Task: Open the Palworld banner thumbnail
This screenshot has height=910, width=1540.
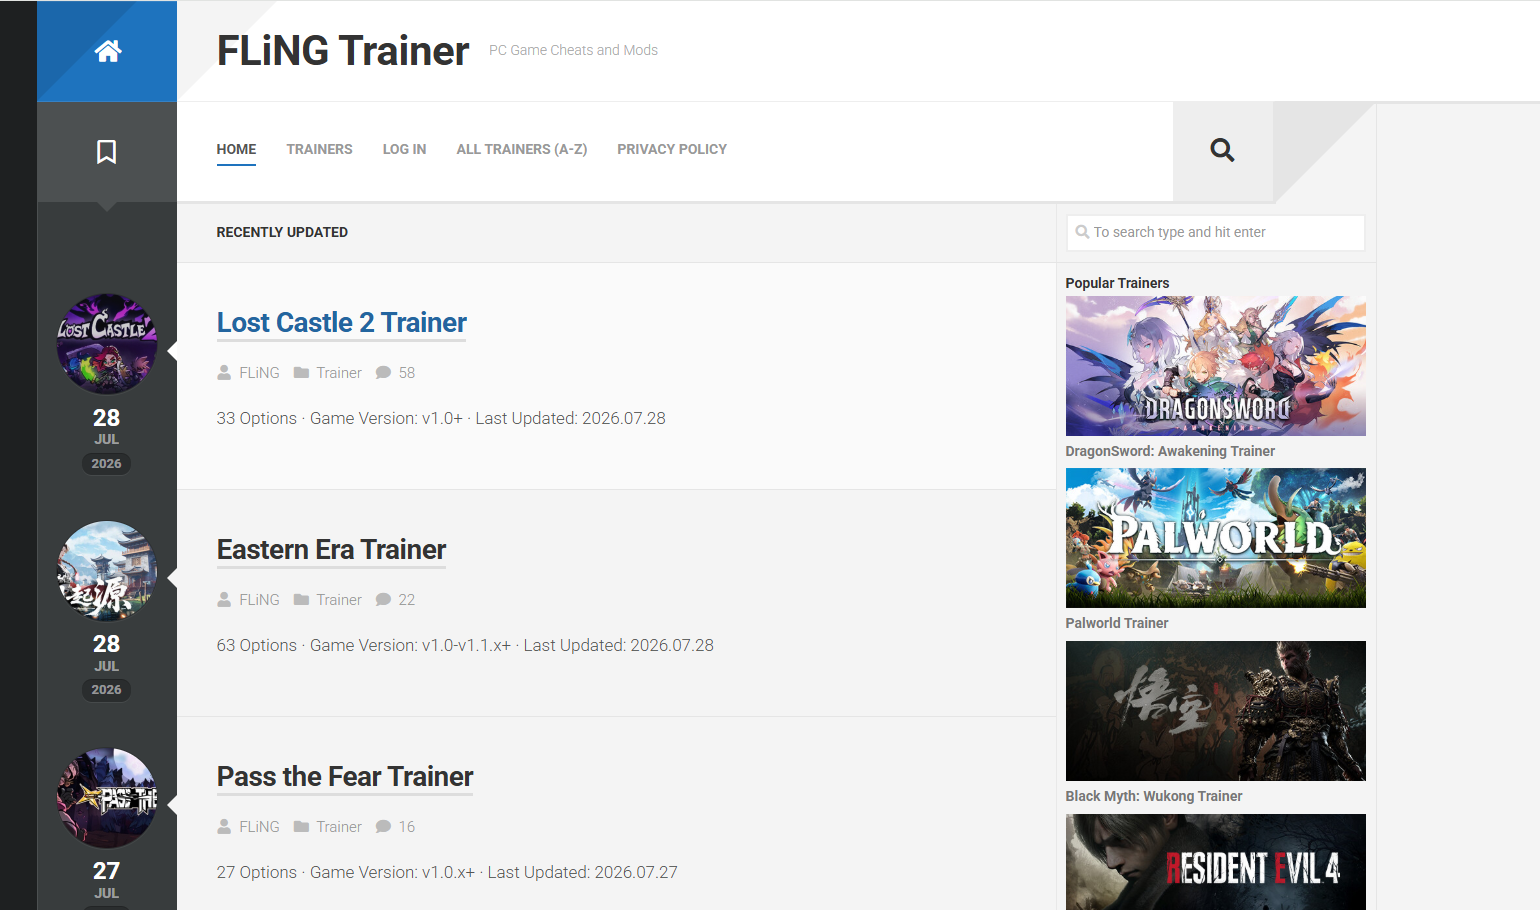Action: 1215,538
